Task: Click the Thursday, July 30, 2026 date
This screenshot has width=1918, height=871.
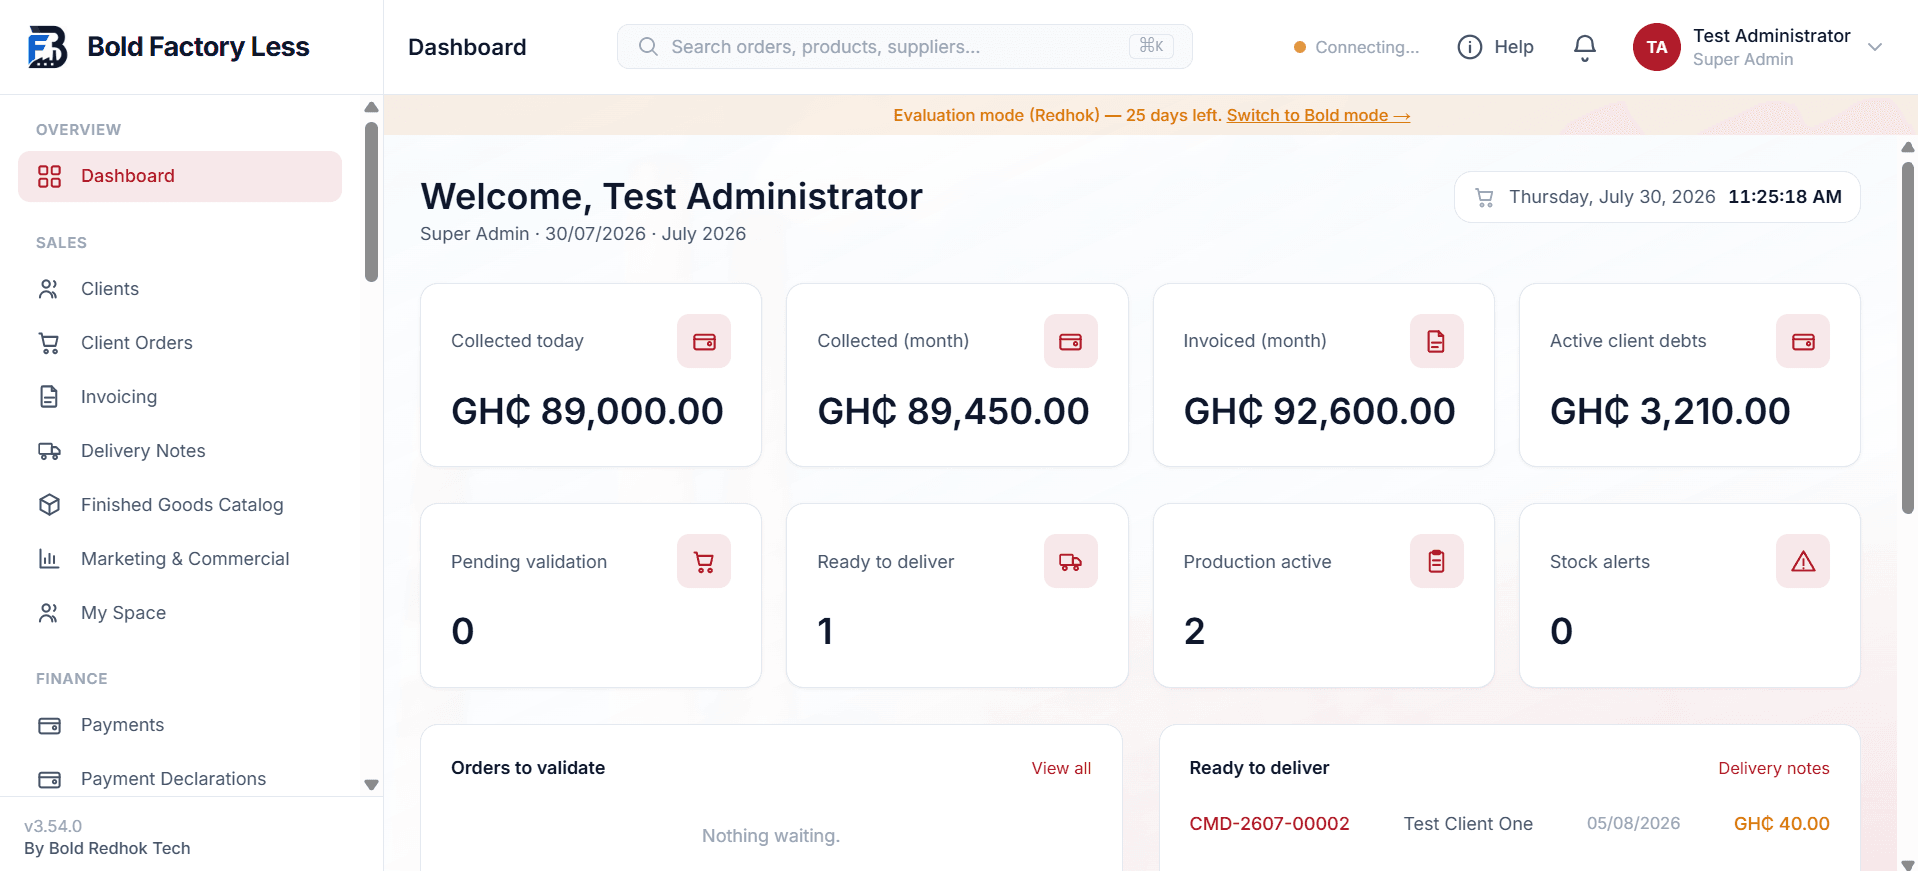Action: 1612,197
